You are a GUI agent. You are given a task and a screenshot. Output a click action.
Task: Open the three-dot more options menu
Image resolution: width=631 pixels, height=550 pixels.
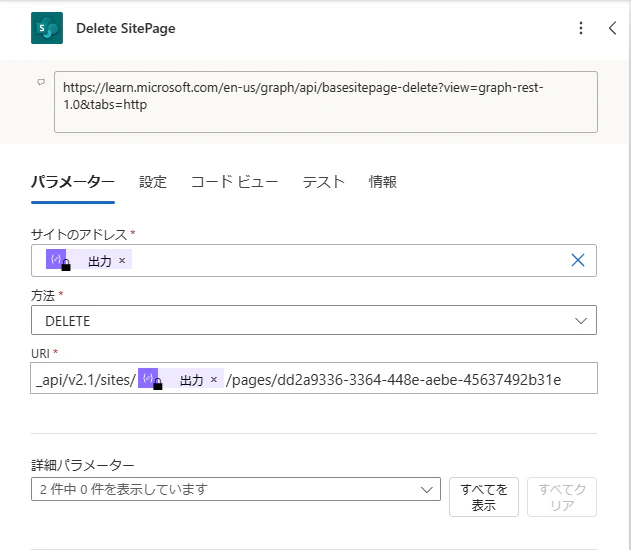click(581, 28)
